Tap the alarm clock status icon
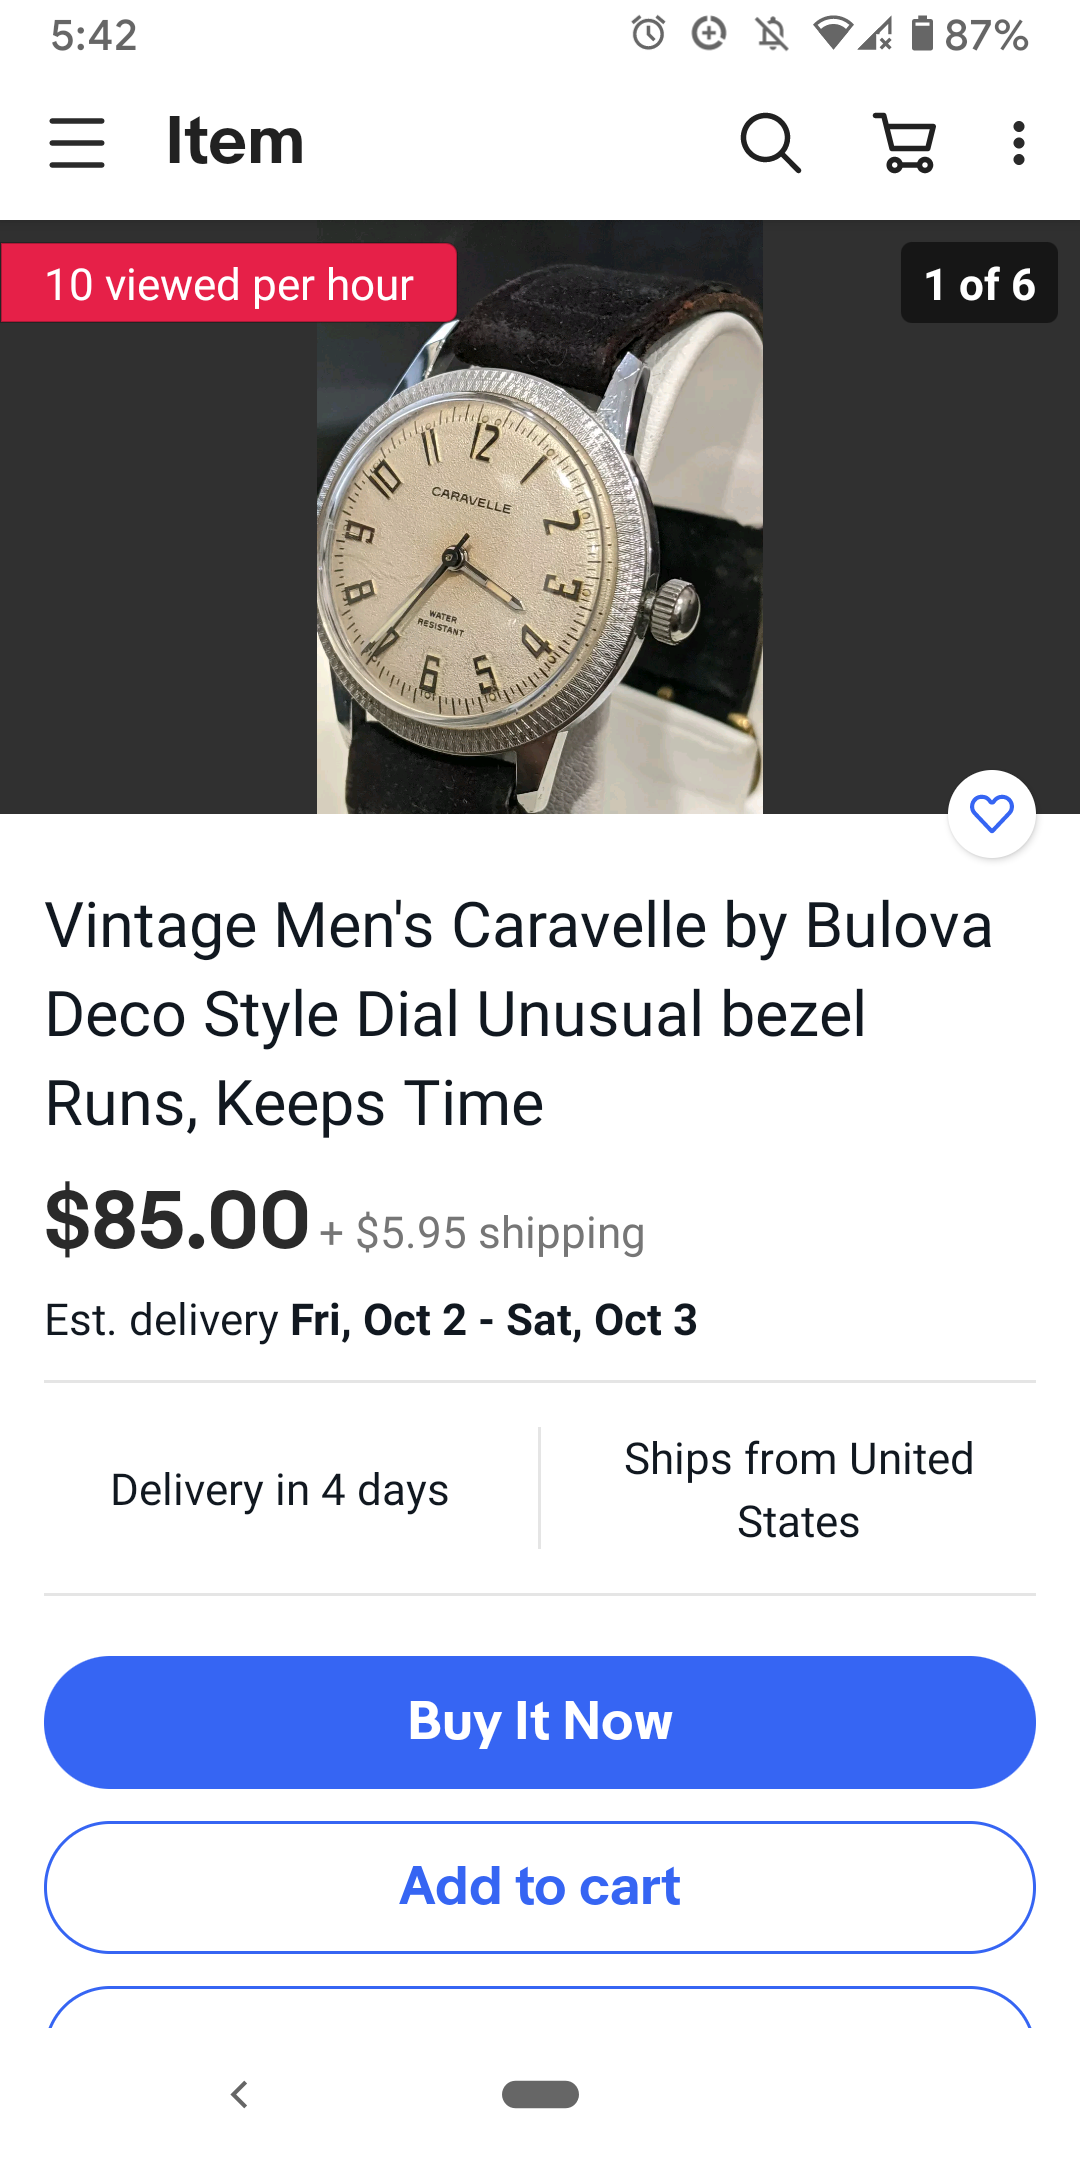 649,34
